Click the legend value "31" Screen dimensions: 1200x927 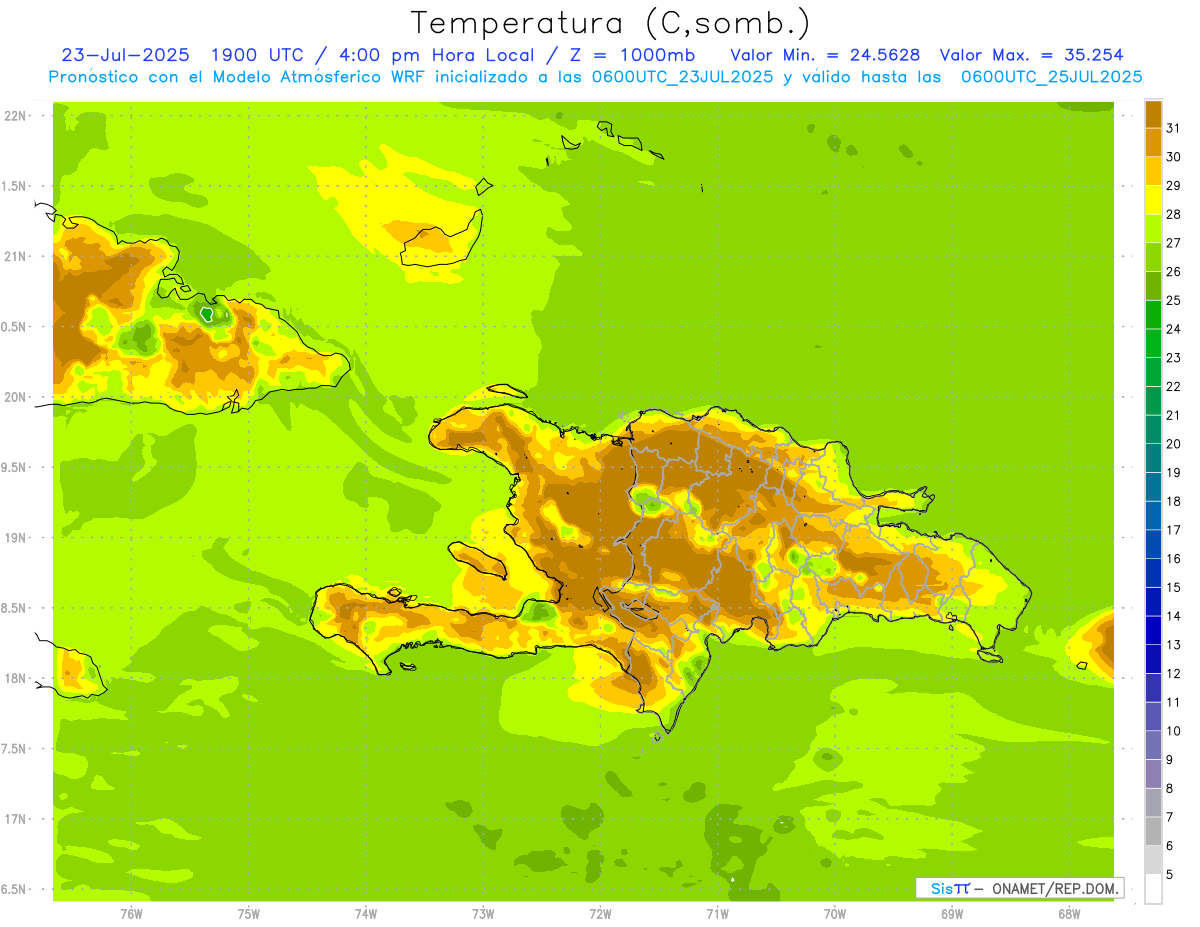[x=1174, y=128]
